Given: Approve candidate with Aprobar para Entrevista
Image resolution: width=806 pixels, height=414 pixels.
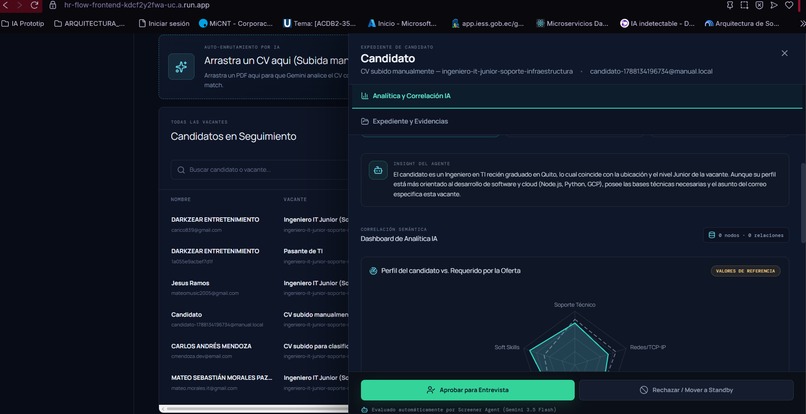Looking at the screenshot, I should click(x=467, y=390).
